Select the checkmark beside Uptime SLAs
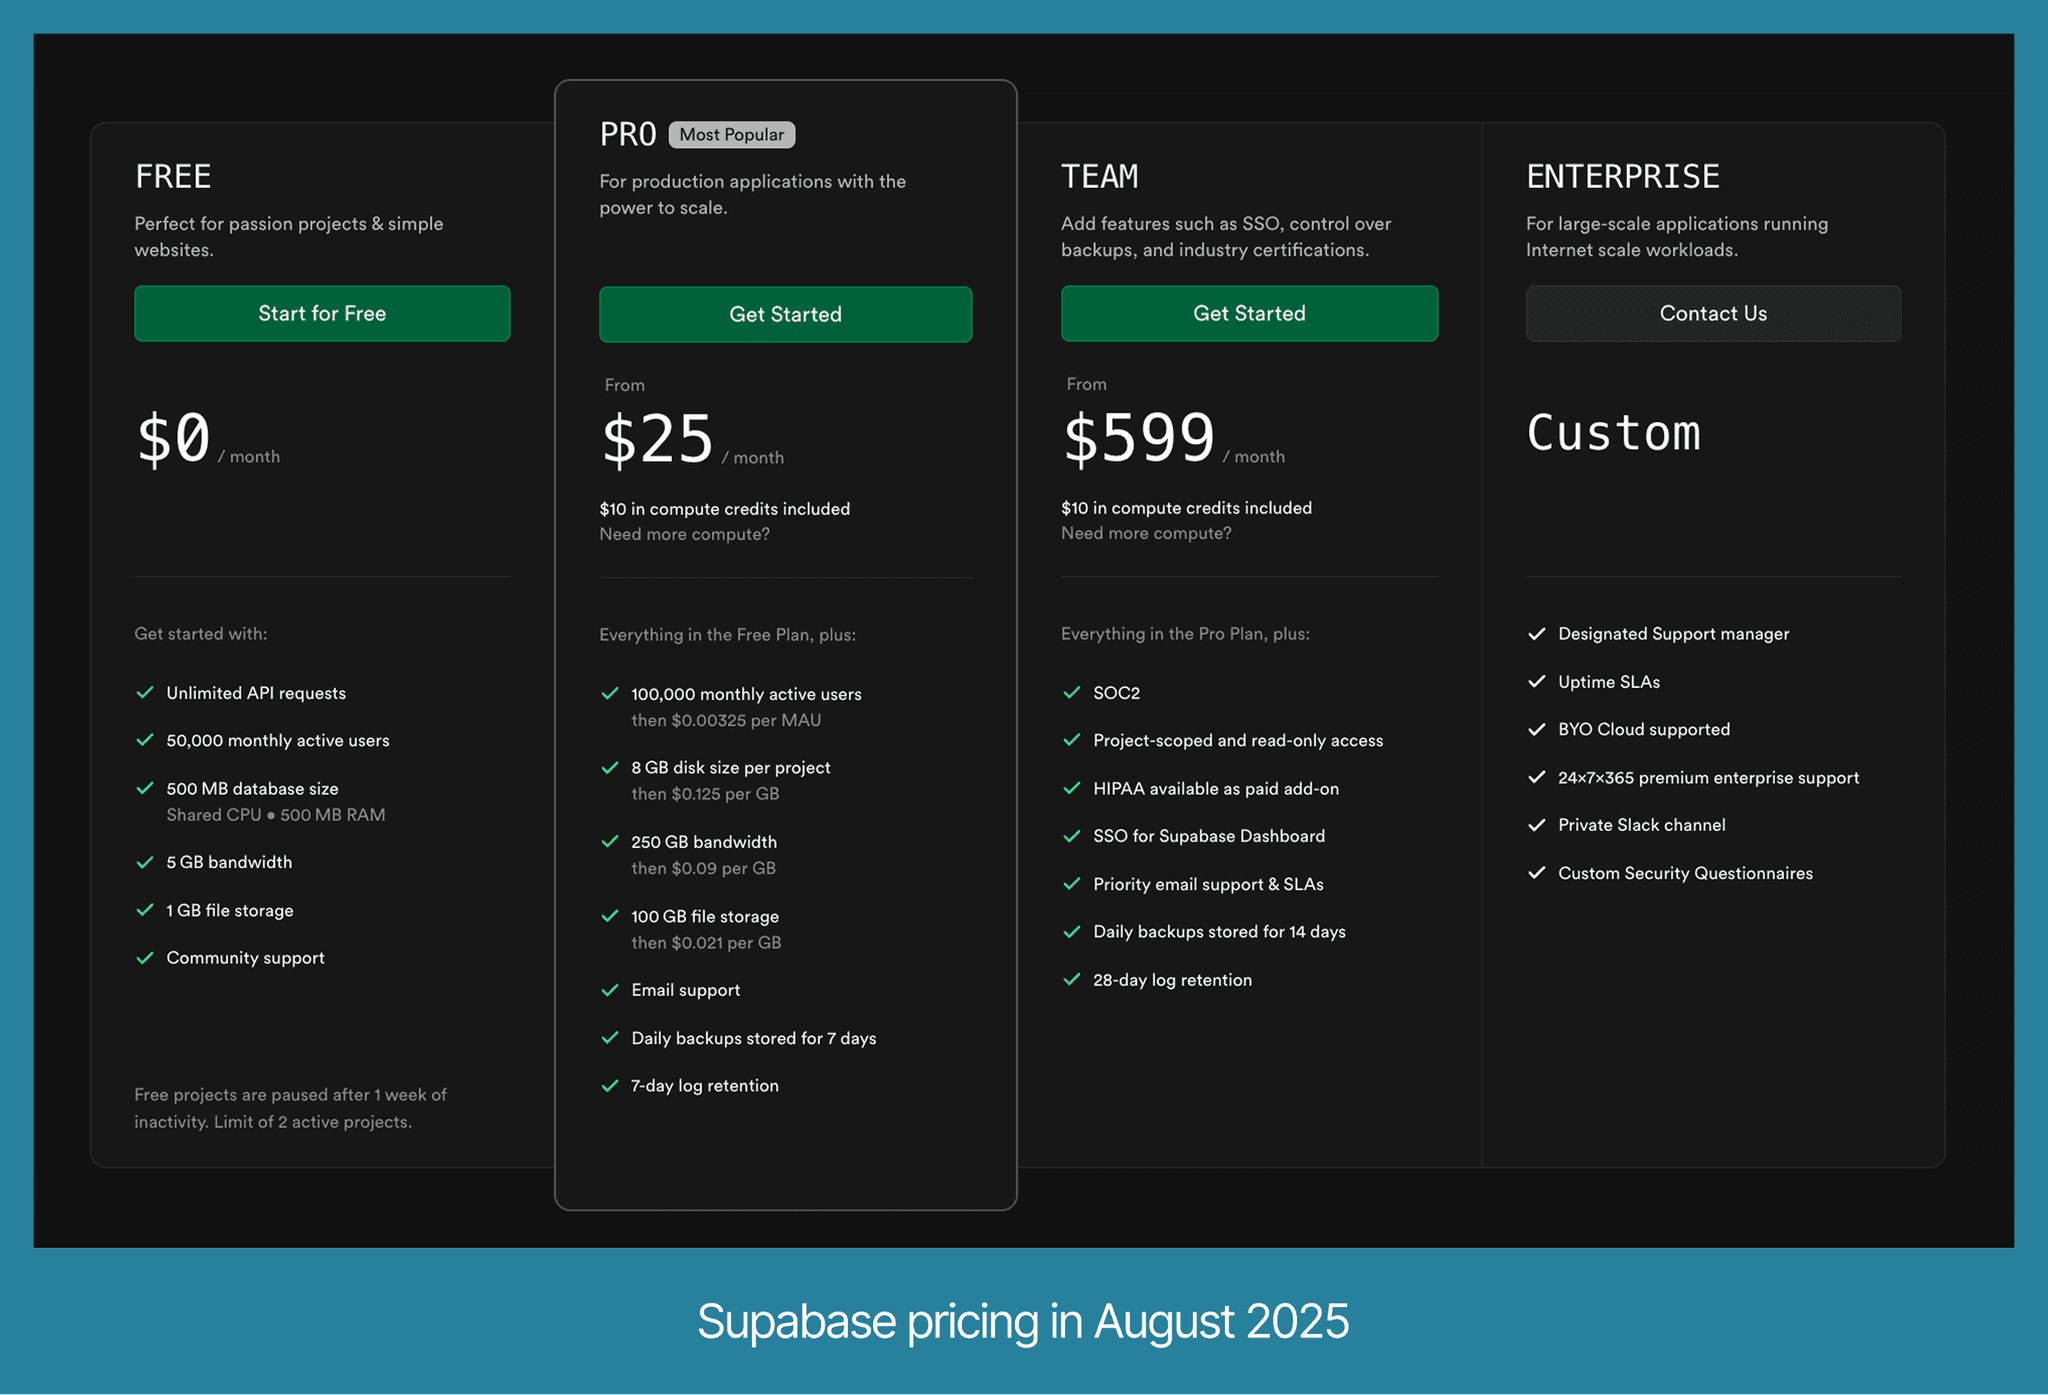Viewport: 2048px width, 1395px height. pos(1537,681)
